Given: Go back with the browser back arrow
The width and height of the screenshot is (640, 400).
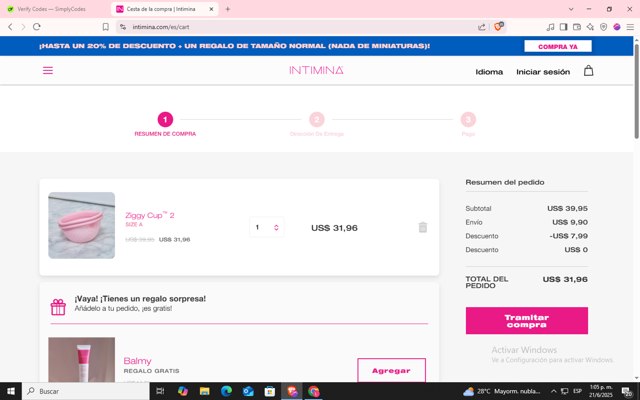Looking at the screenshot, I should click(x=10, y=27).
